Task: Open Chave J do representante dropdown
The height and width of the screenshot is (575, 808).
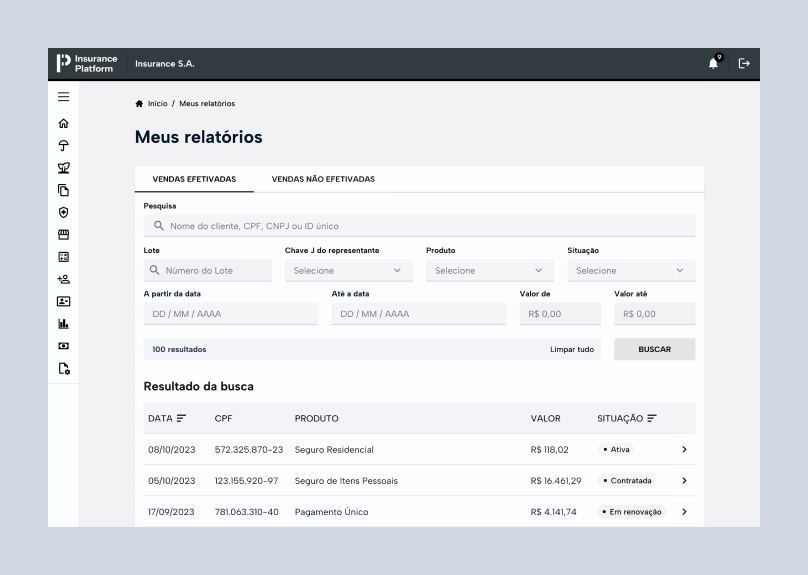Action: click(x=349, y=270)
